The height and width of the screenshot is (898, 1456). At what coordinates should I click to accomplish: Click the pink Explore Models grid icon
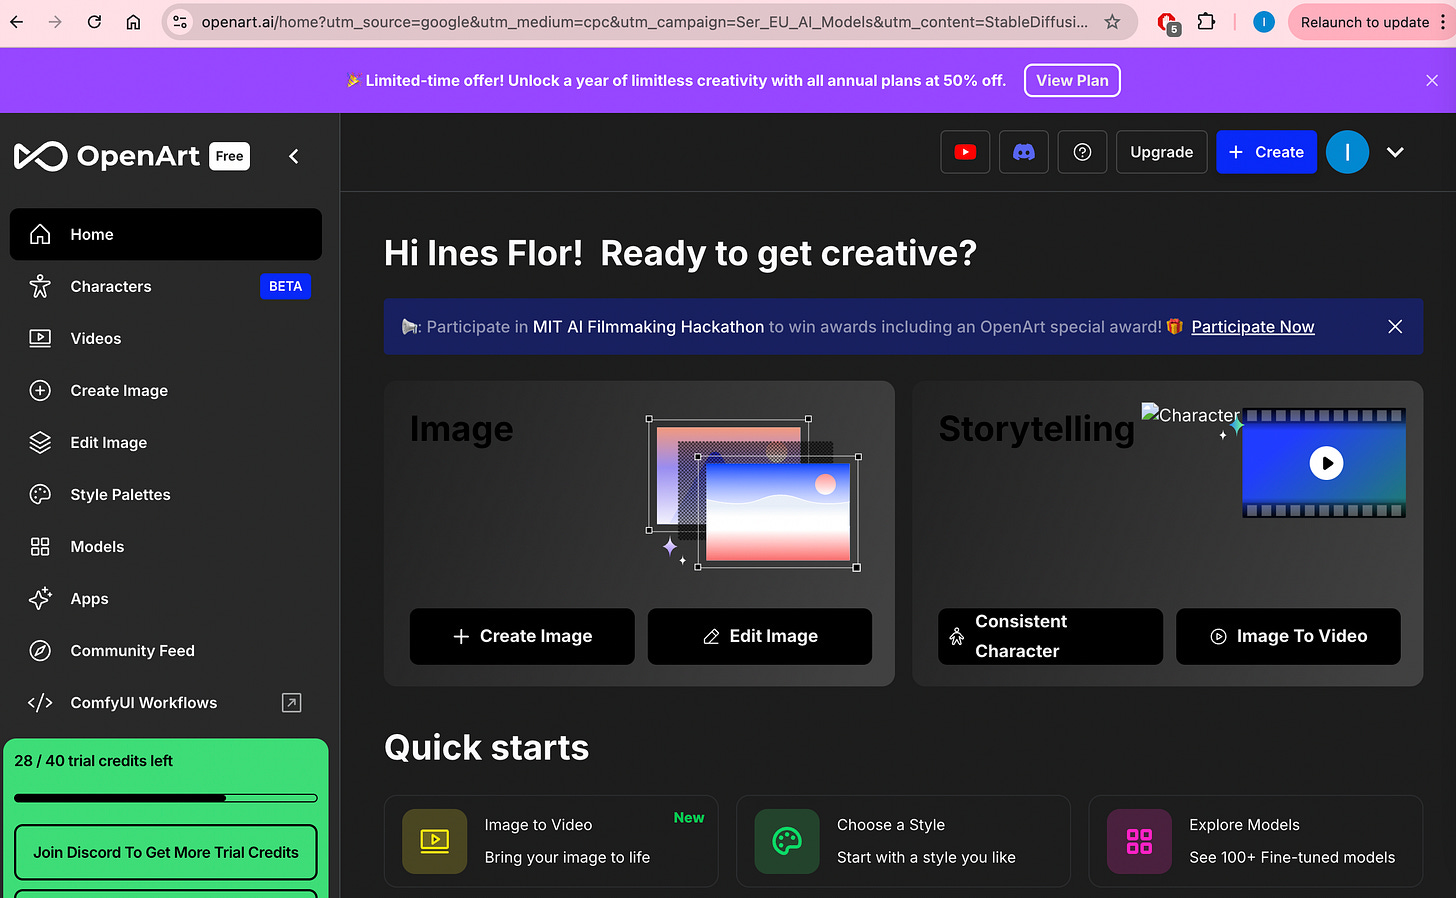[1139, 841]
